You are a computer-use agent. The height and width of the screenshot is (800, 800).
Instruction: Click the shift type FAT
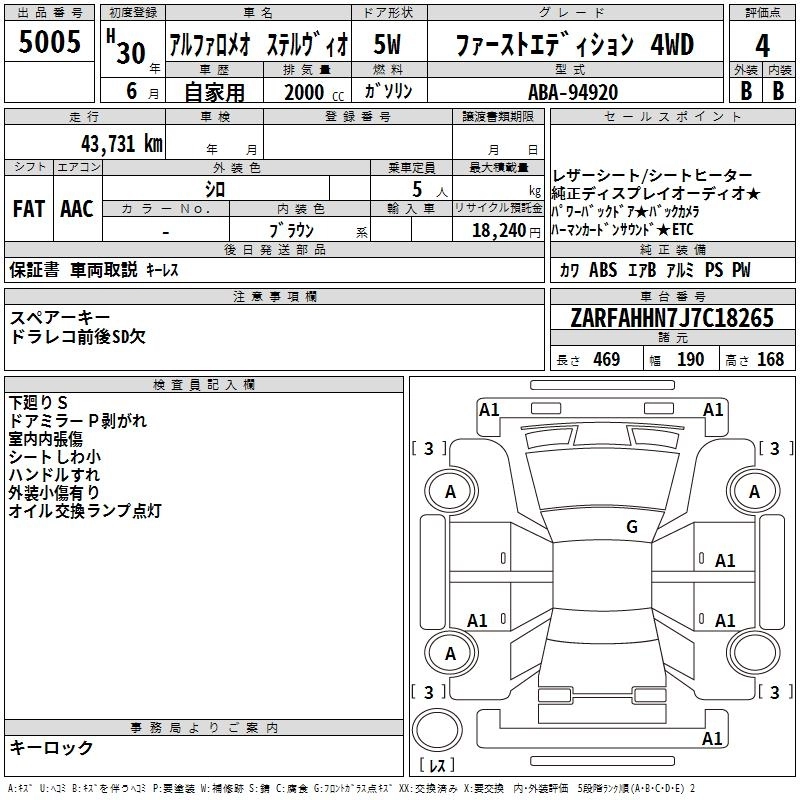point(29,209)
